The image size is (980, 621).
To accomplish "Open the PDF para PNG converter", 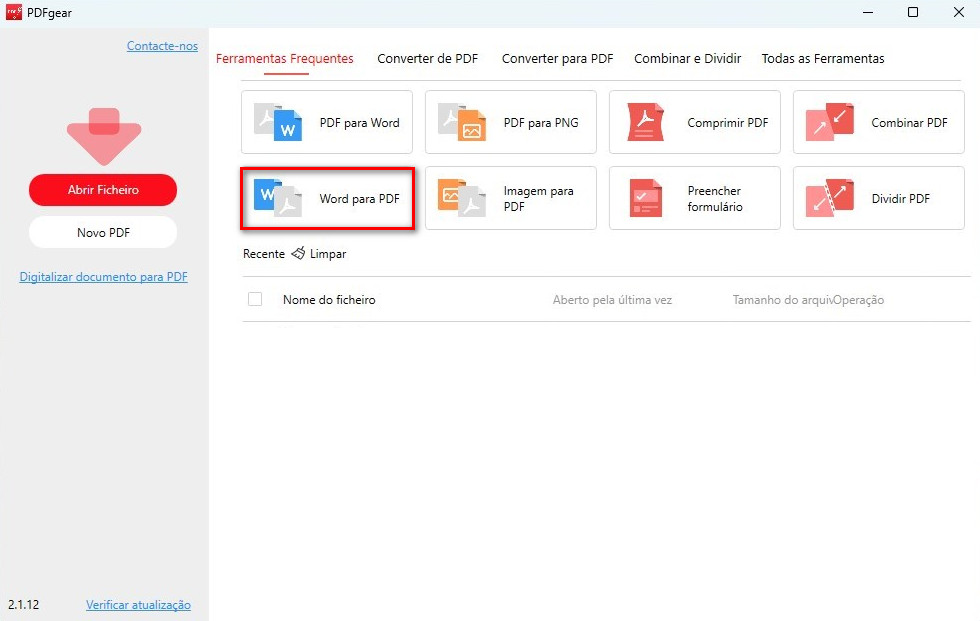I will click(510, 122).
